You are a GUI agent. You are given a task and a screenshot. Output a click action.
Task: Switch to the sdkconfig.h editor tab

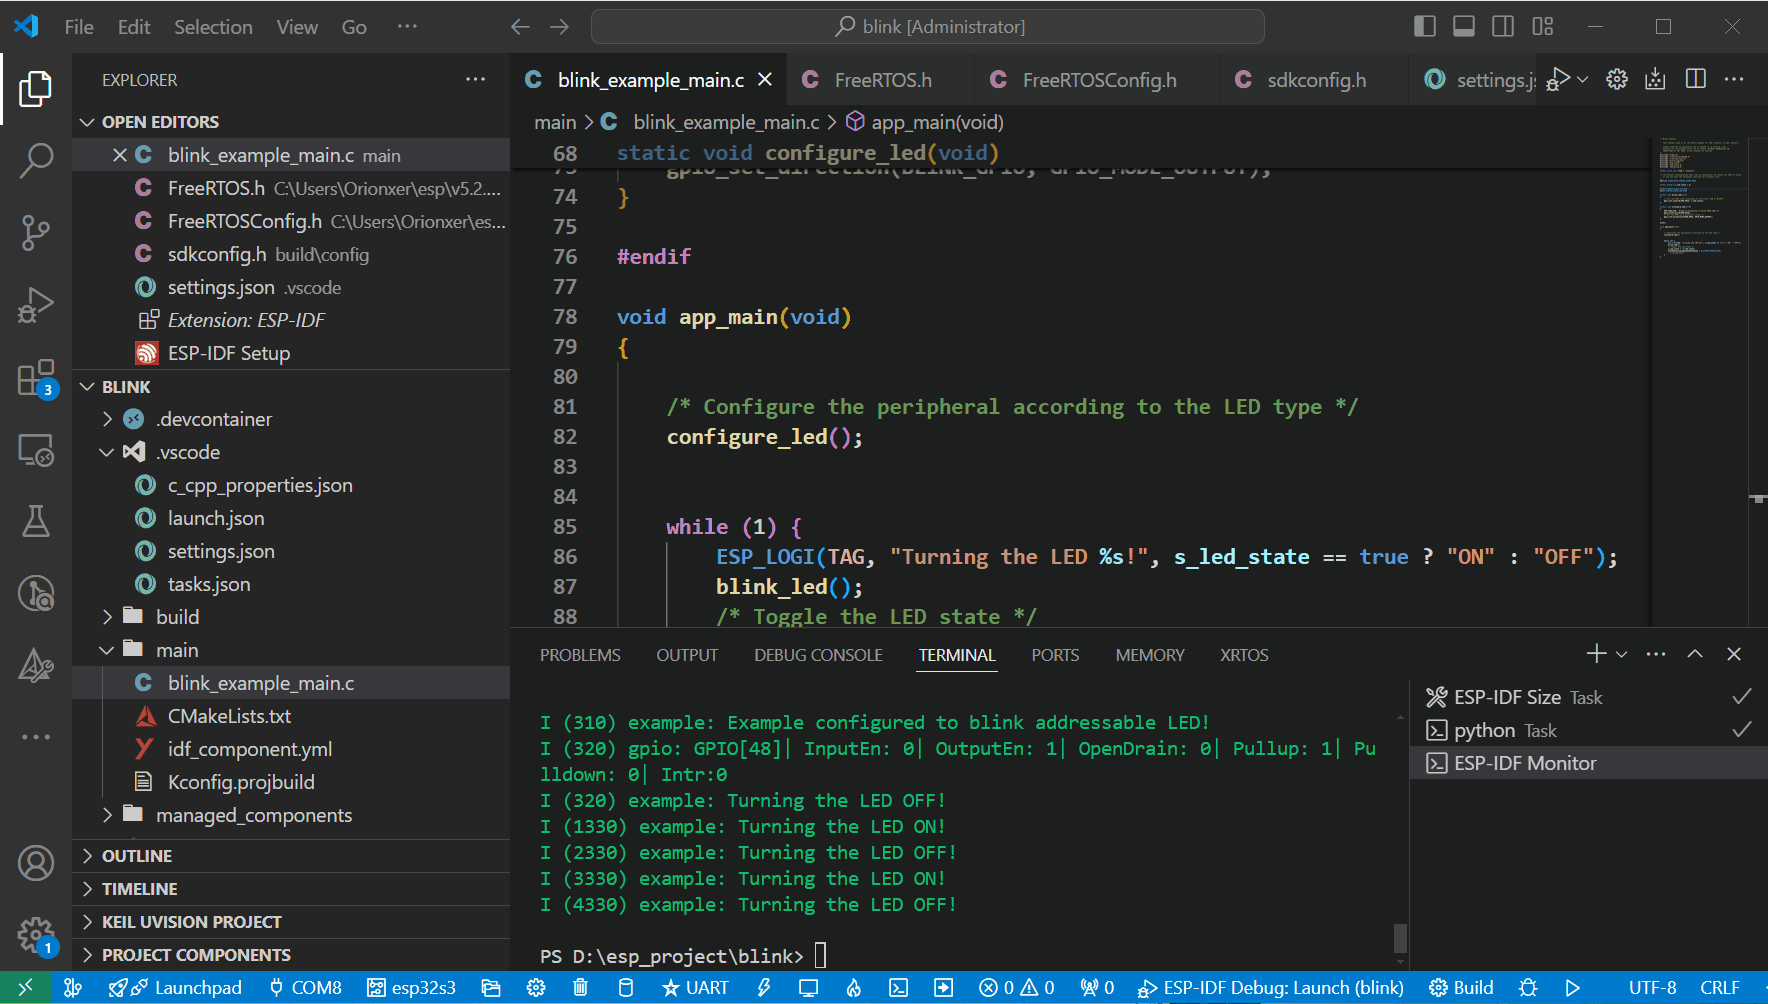(x=1314, y=80)
